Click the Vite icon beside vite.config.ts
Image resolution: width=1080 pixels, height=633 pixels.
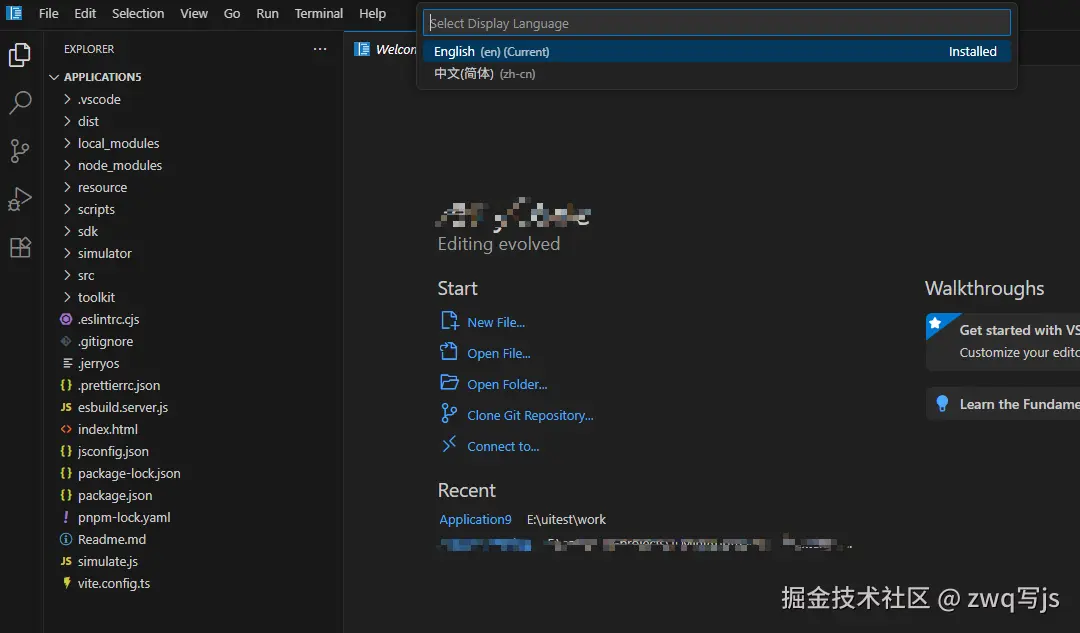pyautogui.click(x=66, y=583)
